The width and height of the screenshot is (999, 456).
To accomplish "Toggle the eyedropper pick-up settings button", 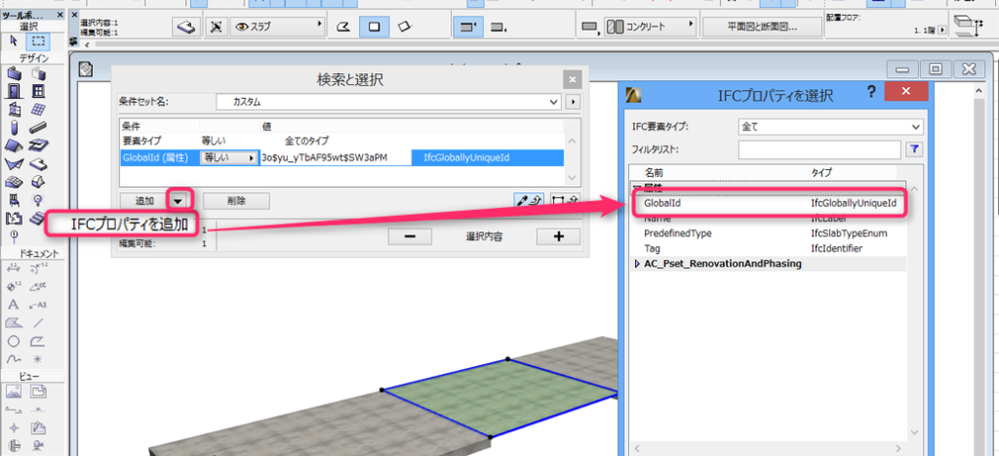I will (x=529, y=201).
